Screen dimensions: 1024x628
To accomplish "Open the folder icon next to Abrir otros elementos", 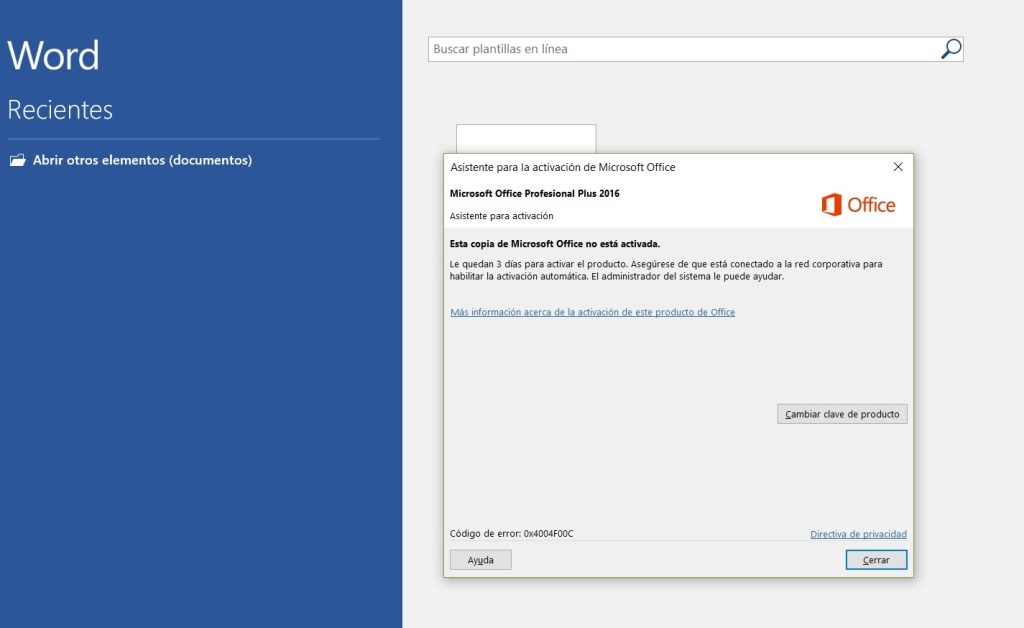I will (x=18, y=160).
